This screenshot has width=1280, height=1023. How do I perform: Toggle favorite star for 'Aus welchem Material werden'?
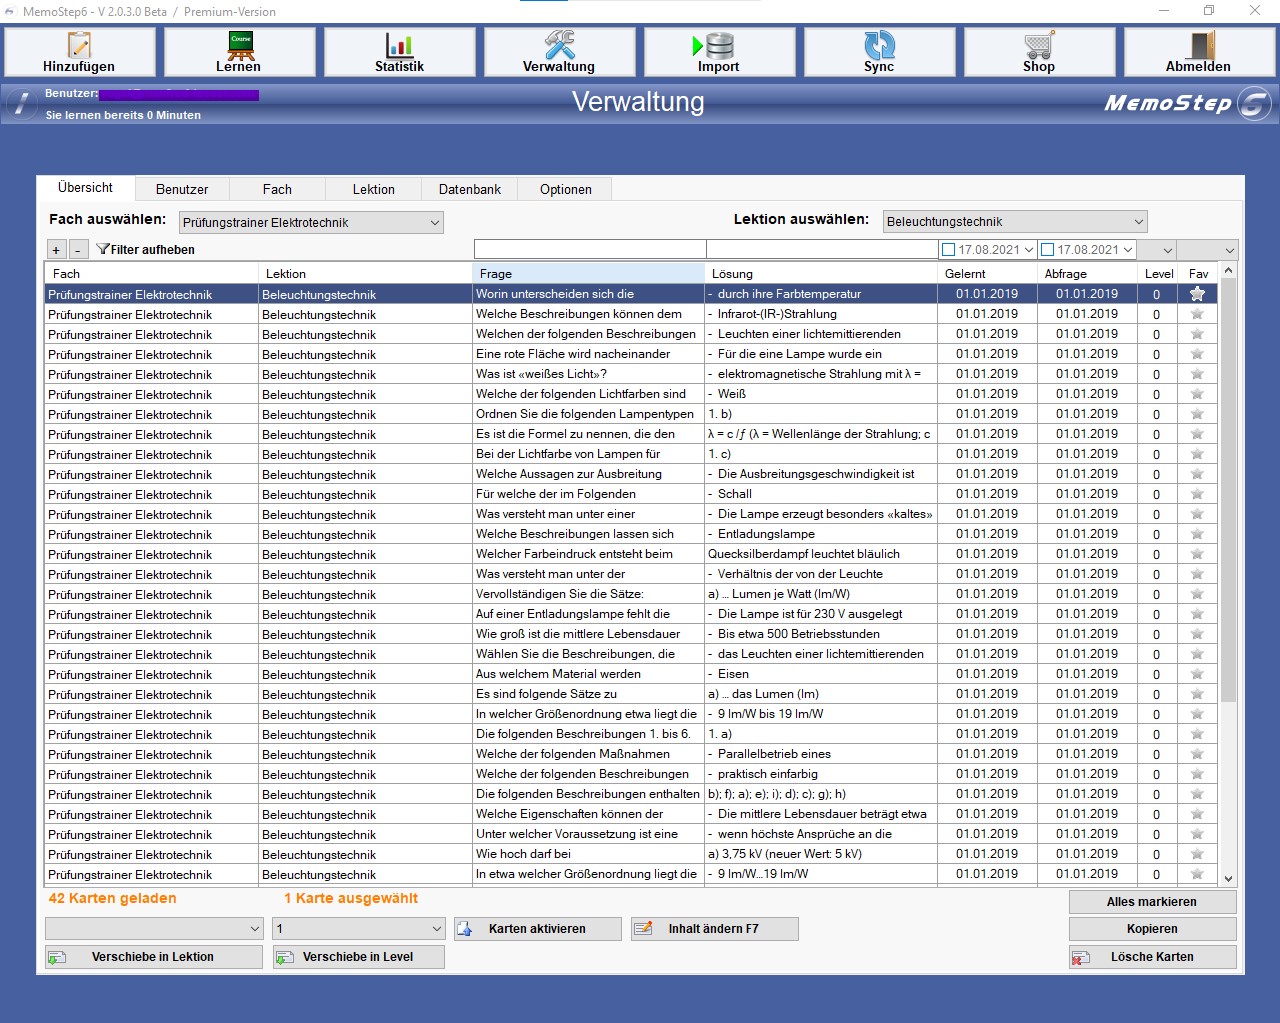coord(1197,674)
